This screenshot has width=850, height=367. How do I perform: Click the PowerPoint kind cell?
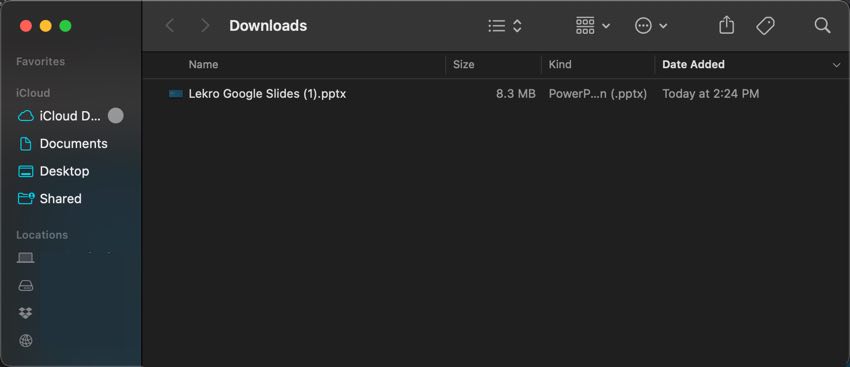[x=598, y=94]
